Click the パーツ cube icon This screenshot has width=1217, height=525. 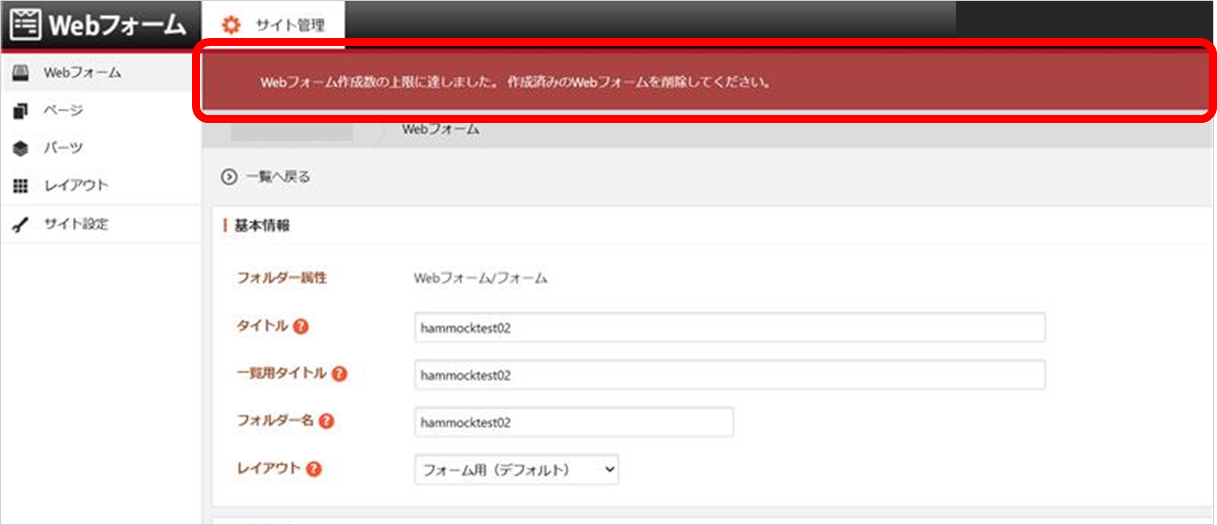coord(20,148)
